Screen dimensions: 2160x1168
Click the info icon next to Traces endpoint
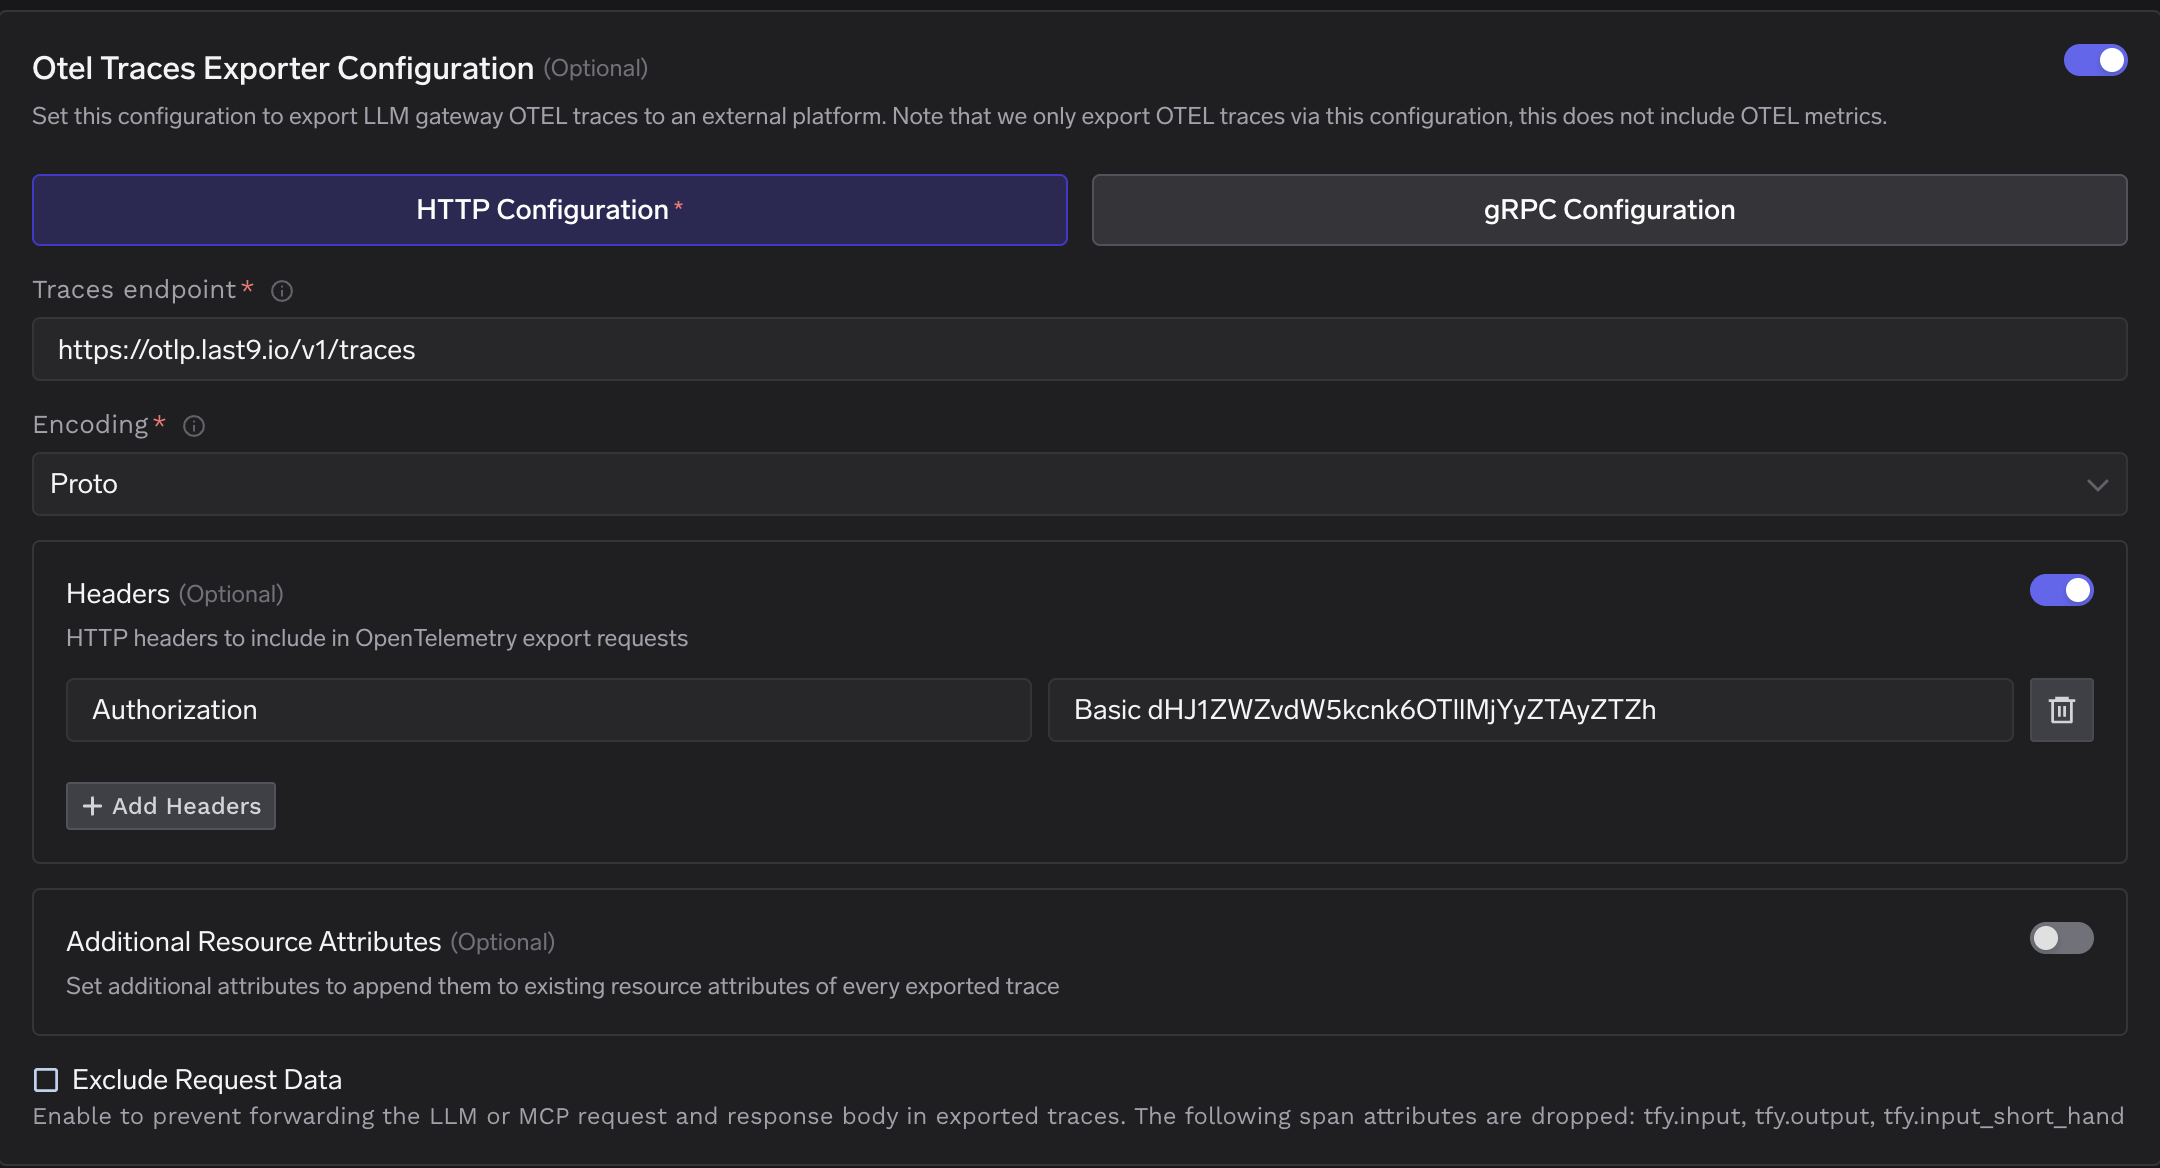[x=282, y=290]
